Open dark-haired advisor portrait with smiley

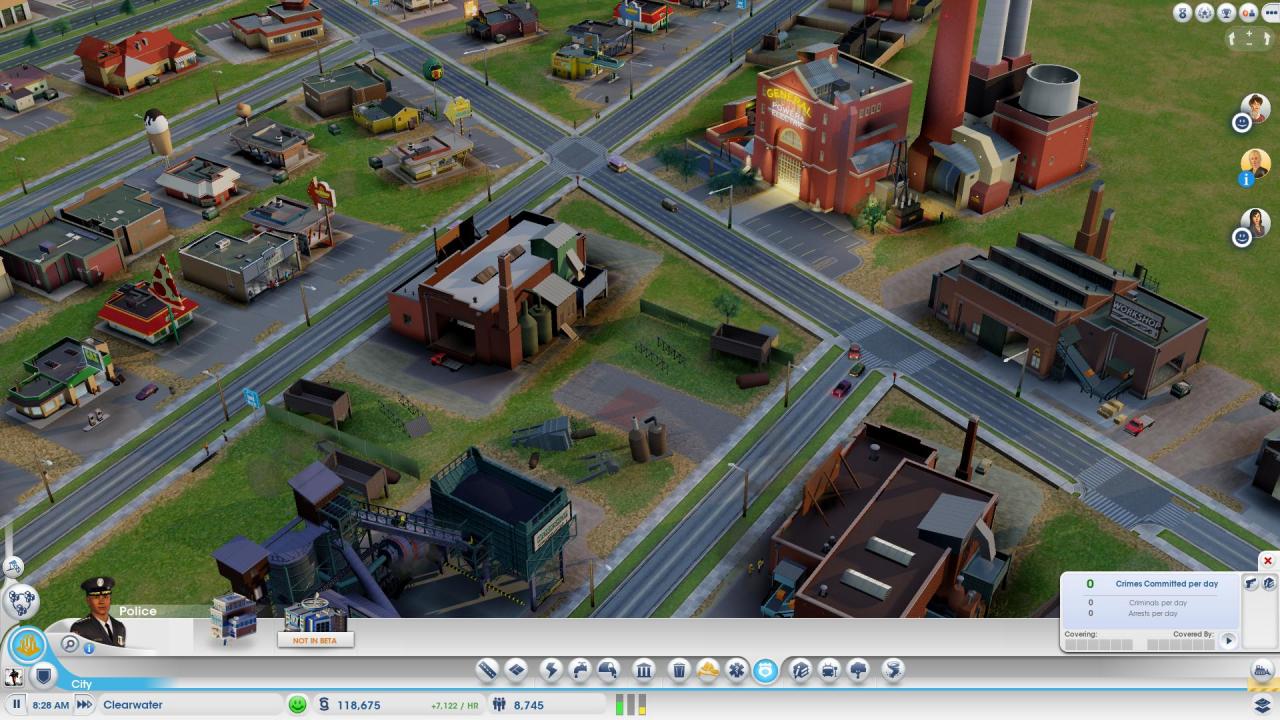point(1254,222)
